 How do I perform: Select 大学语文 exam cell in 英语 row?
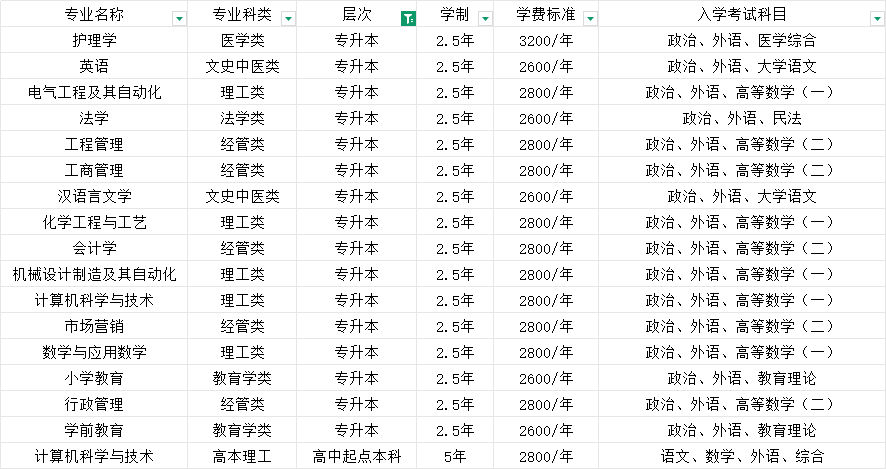(x=742, y=66)
